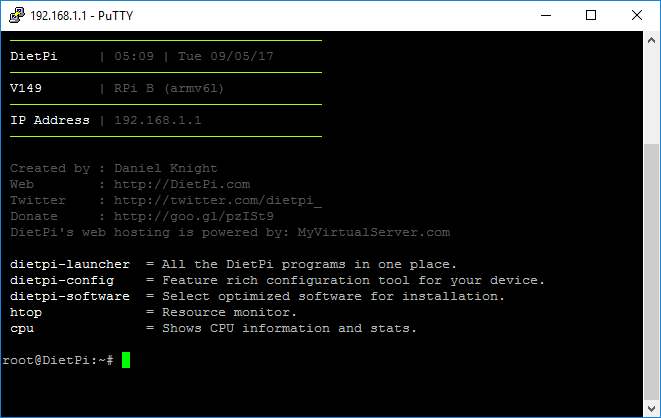Click the dietpi-launcher command name
Viewport: 661px width, 418px height.
click(70, 265)
